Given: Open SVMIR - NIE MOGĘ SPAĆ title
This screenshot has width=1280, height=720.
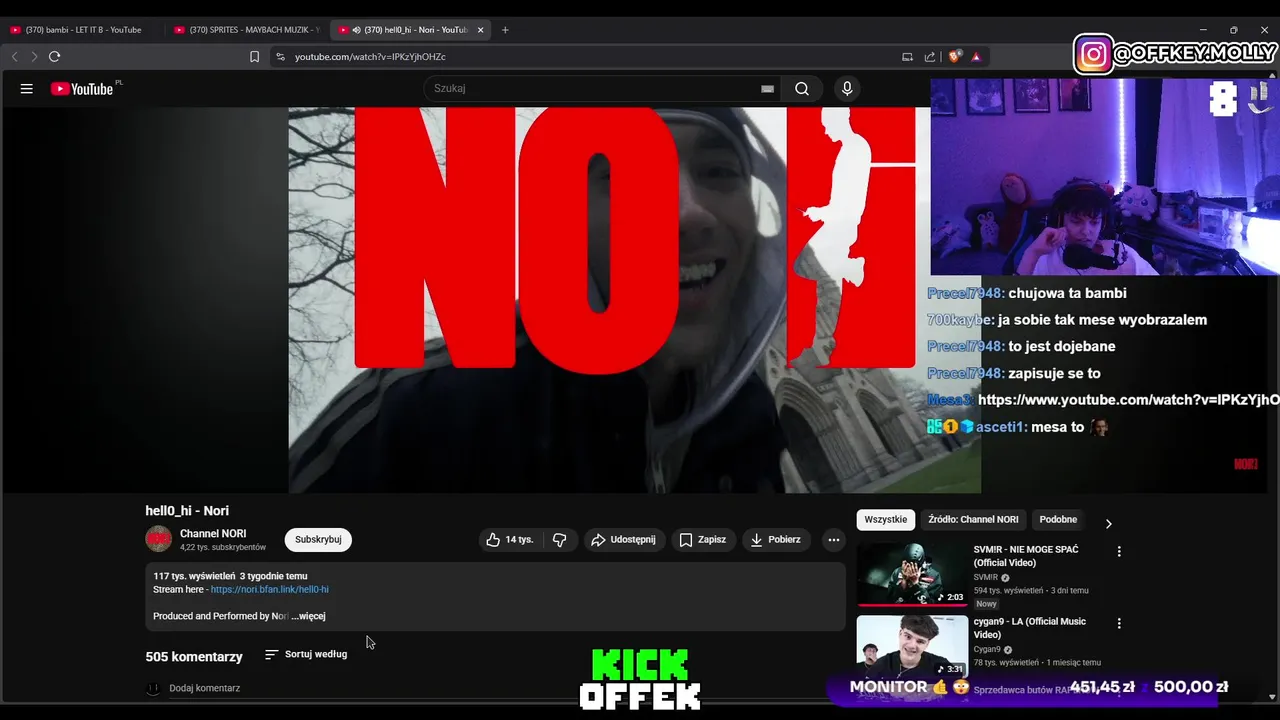Looking at the screenshot, I should point(1026,556).
